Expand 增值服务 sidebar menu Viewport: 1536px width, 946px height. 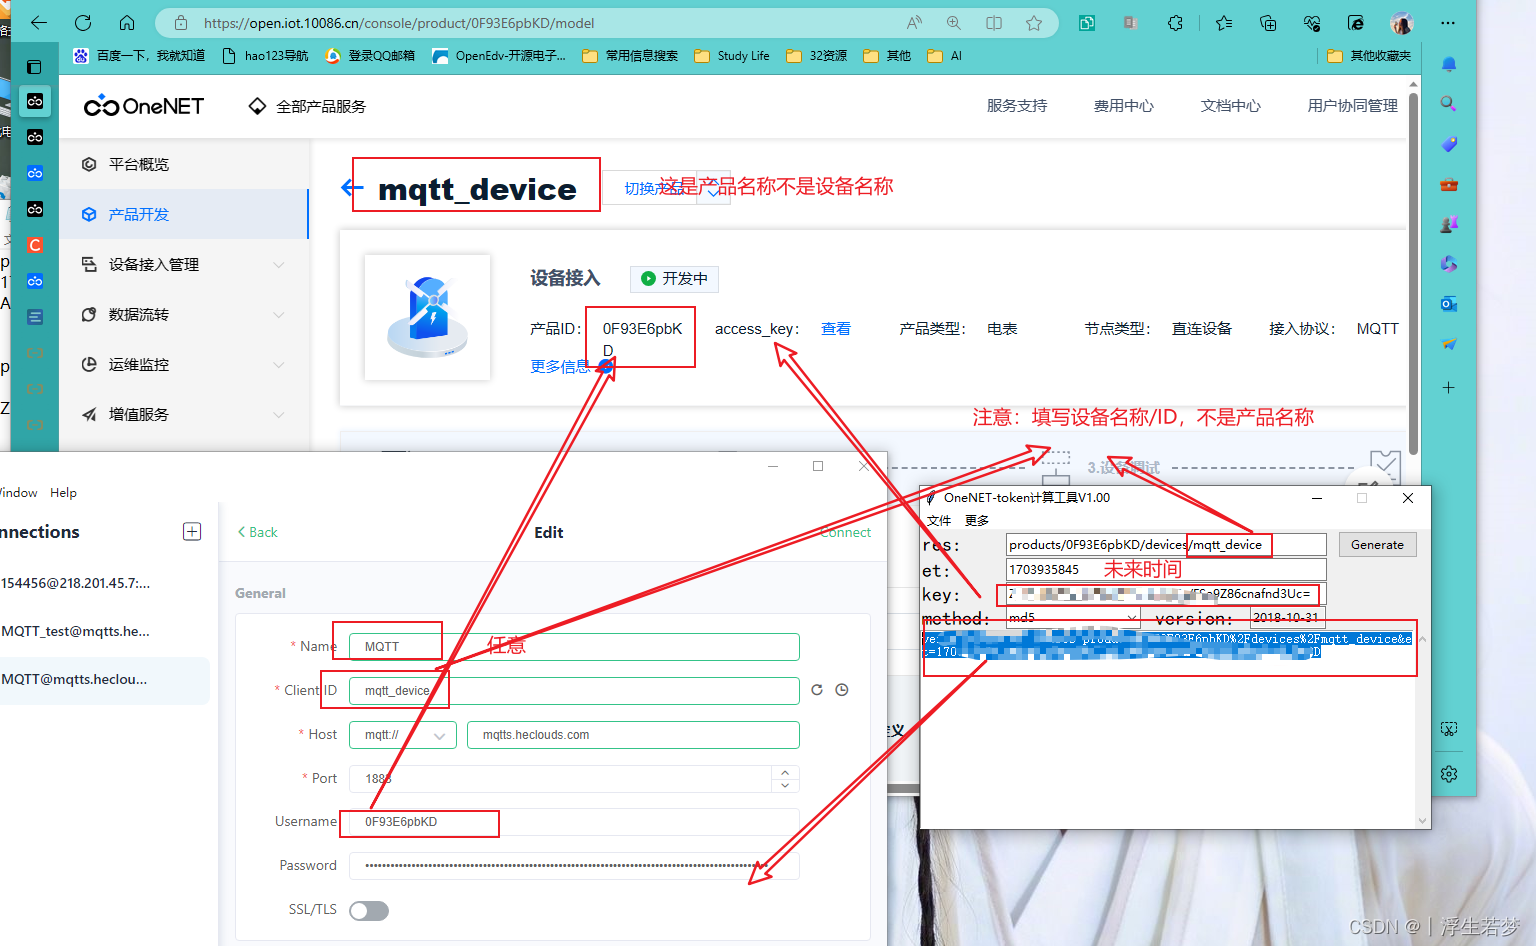tap(183, 414)
